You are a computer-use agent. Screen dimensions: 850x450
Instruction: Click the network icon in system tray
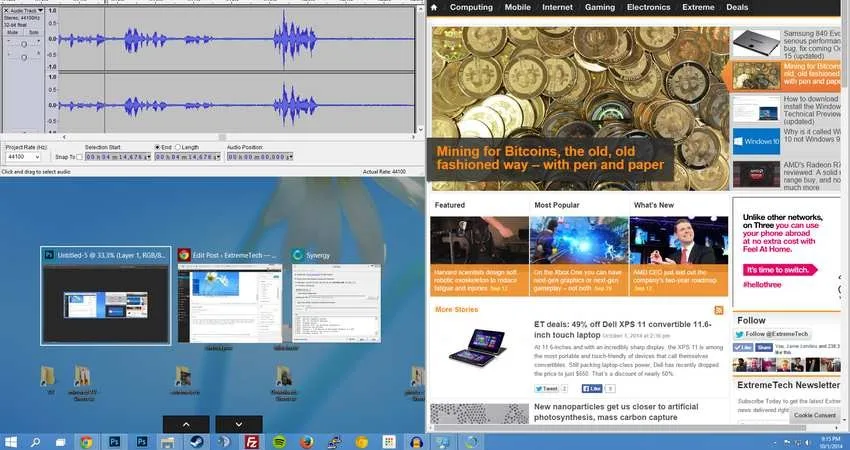point(798,443)
